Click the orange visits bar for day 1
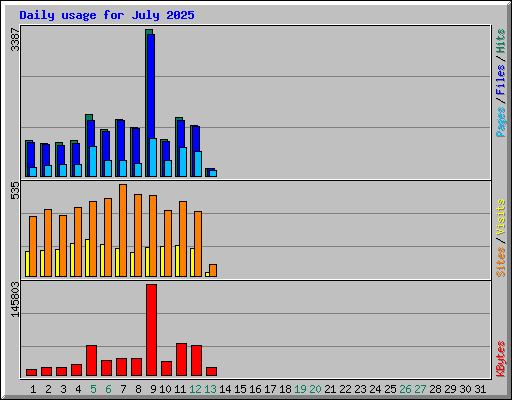The height and width of the screenshot is (400, 512). [33, 246]
